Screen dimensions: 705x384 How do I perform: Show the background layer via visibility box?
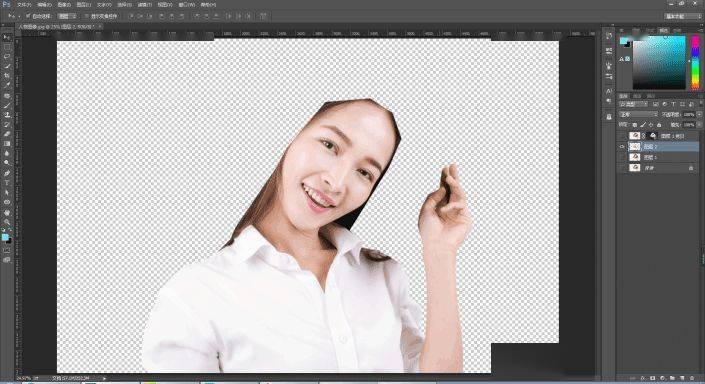[x=622, y=168]
